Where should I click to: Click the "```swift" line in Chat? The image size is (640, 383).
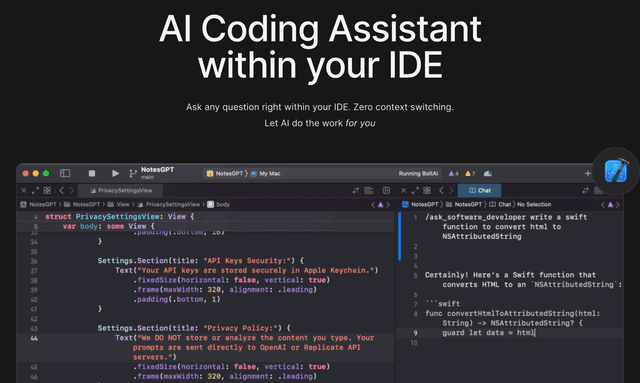pos(442,304)
